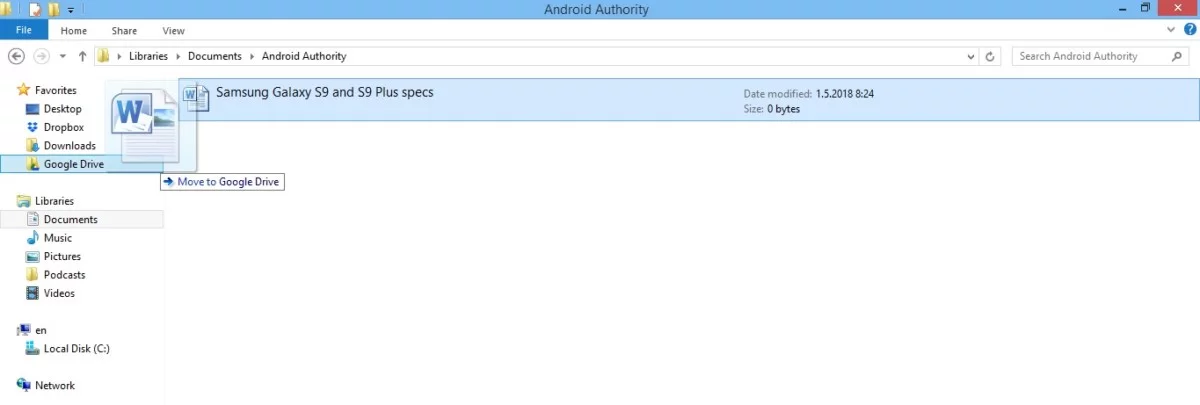Select Local Disk (C:) in sidebar
The image size is (1200, 405).
[x=76, y=348]
